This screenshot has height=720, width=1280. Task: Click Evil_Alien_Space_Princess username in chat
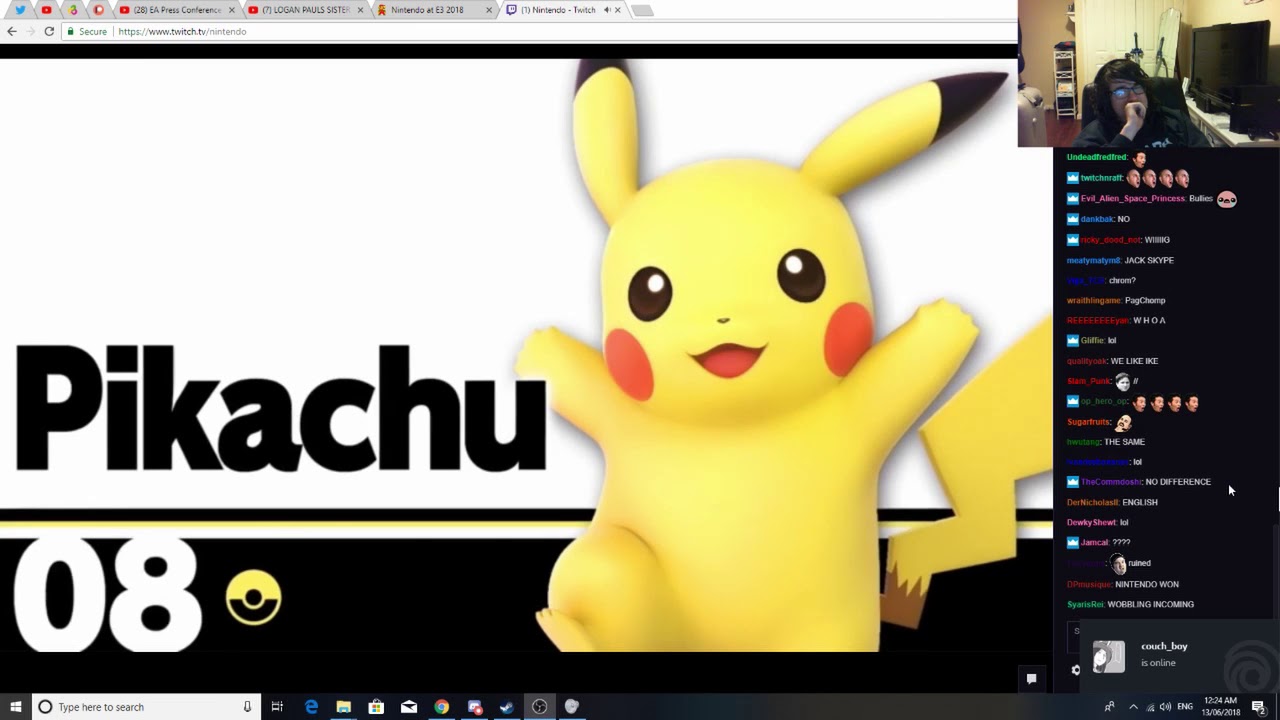[1132, 198]
